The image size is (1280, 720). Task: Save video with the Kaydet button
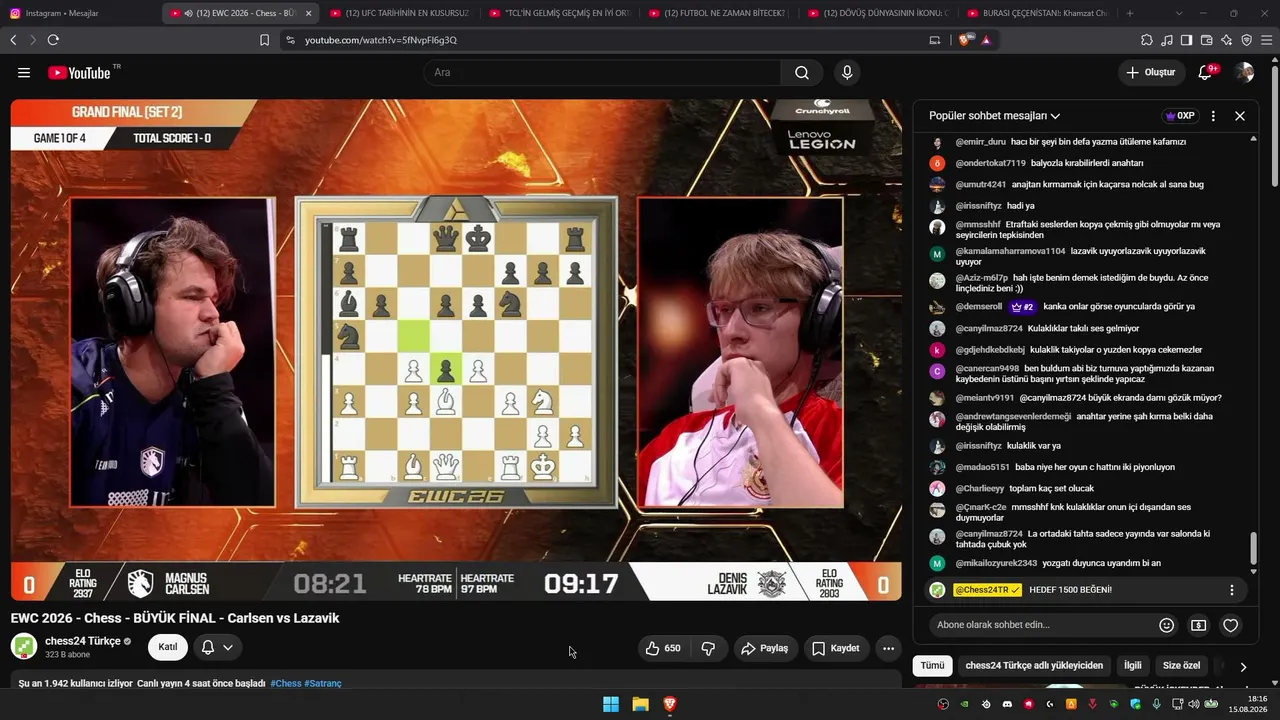pos(836,648)
